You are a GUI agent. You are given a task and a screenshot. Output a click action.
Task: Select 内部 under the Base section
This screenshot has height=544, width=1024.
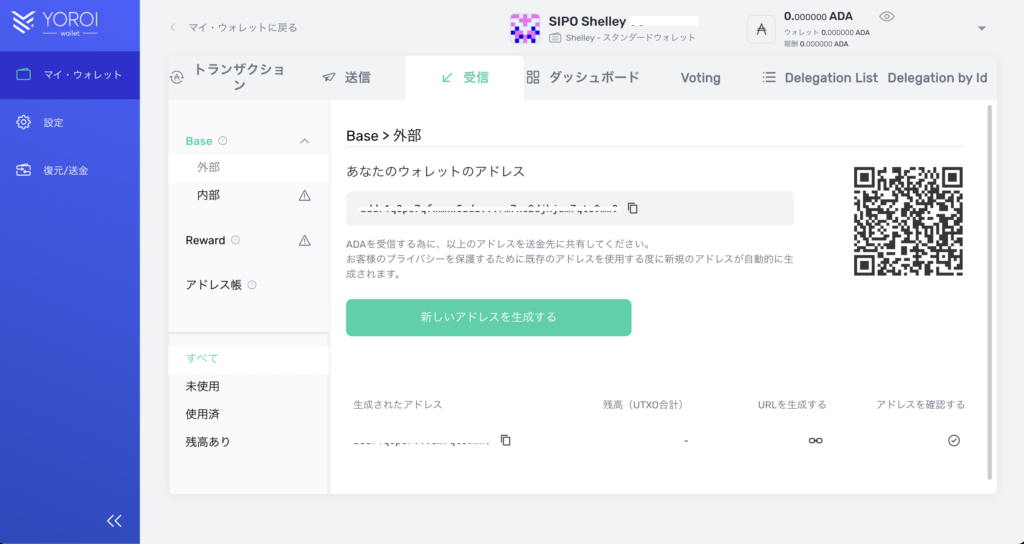click(208, 195)
